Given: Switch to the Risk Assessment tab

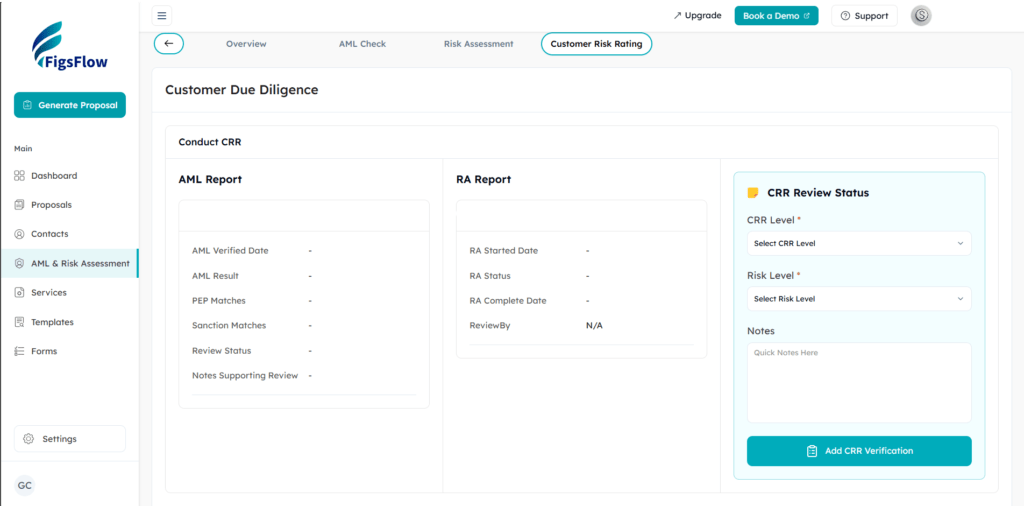Looking at the screenshot, I should [479, 44].
